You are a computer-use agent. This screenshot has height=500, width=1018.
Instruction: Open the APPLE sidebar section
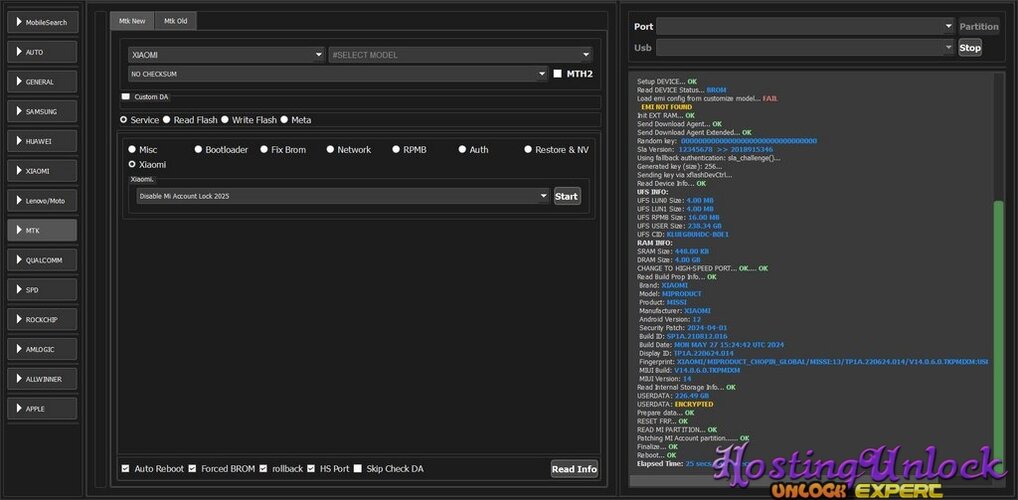pyautogui.click(x=42, y=408)
